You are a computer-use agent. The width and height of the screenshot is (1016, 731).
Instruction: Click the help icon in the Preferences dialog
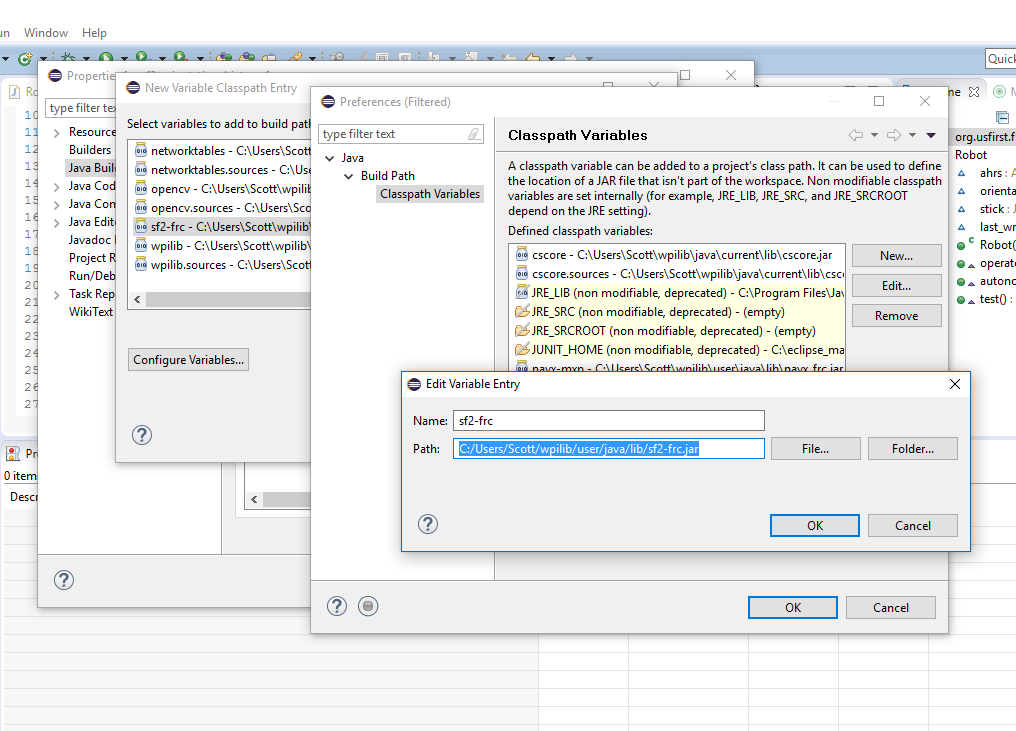pyautogui.click(x=337, y=606)
